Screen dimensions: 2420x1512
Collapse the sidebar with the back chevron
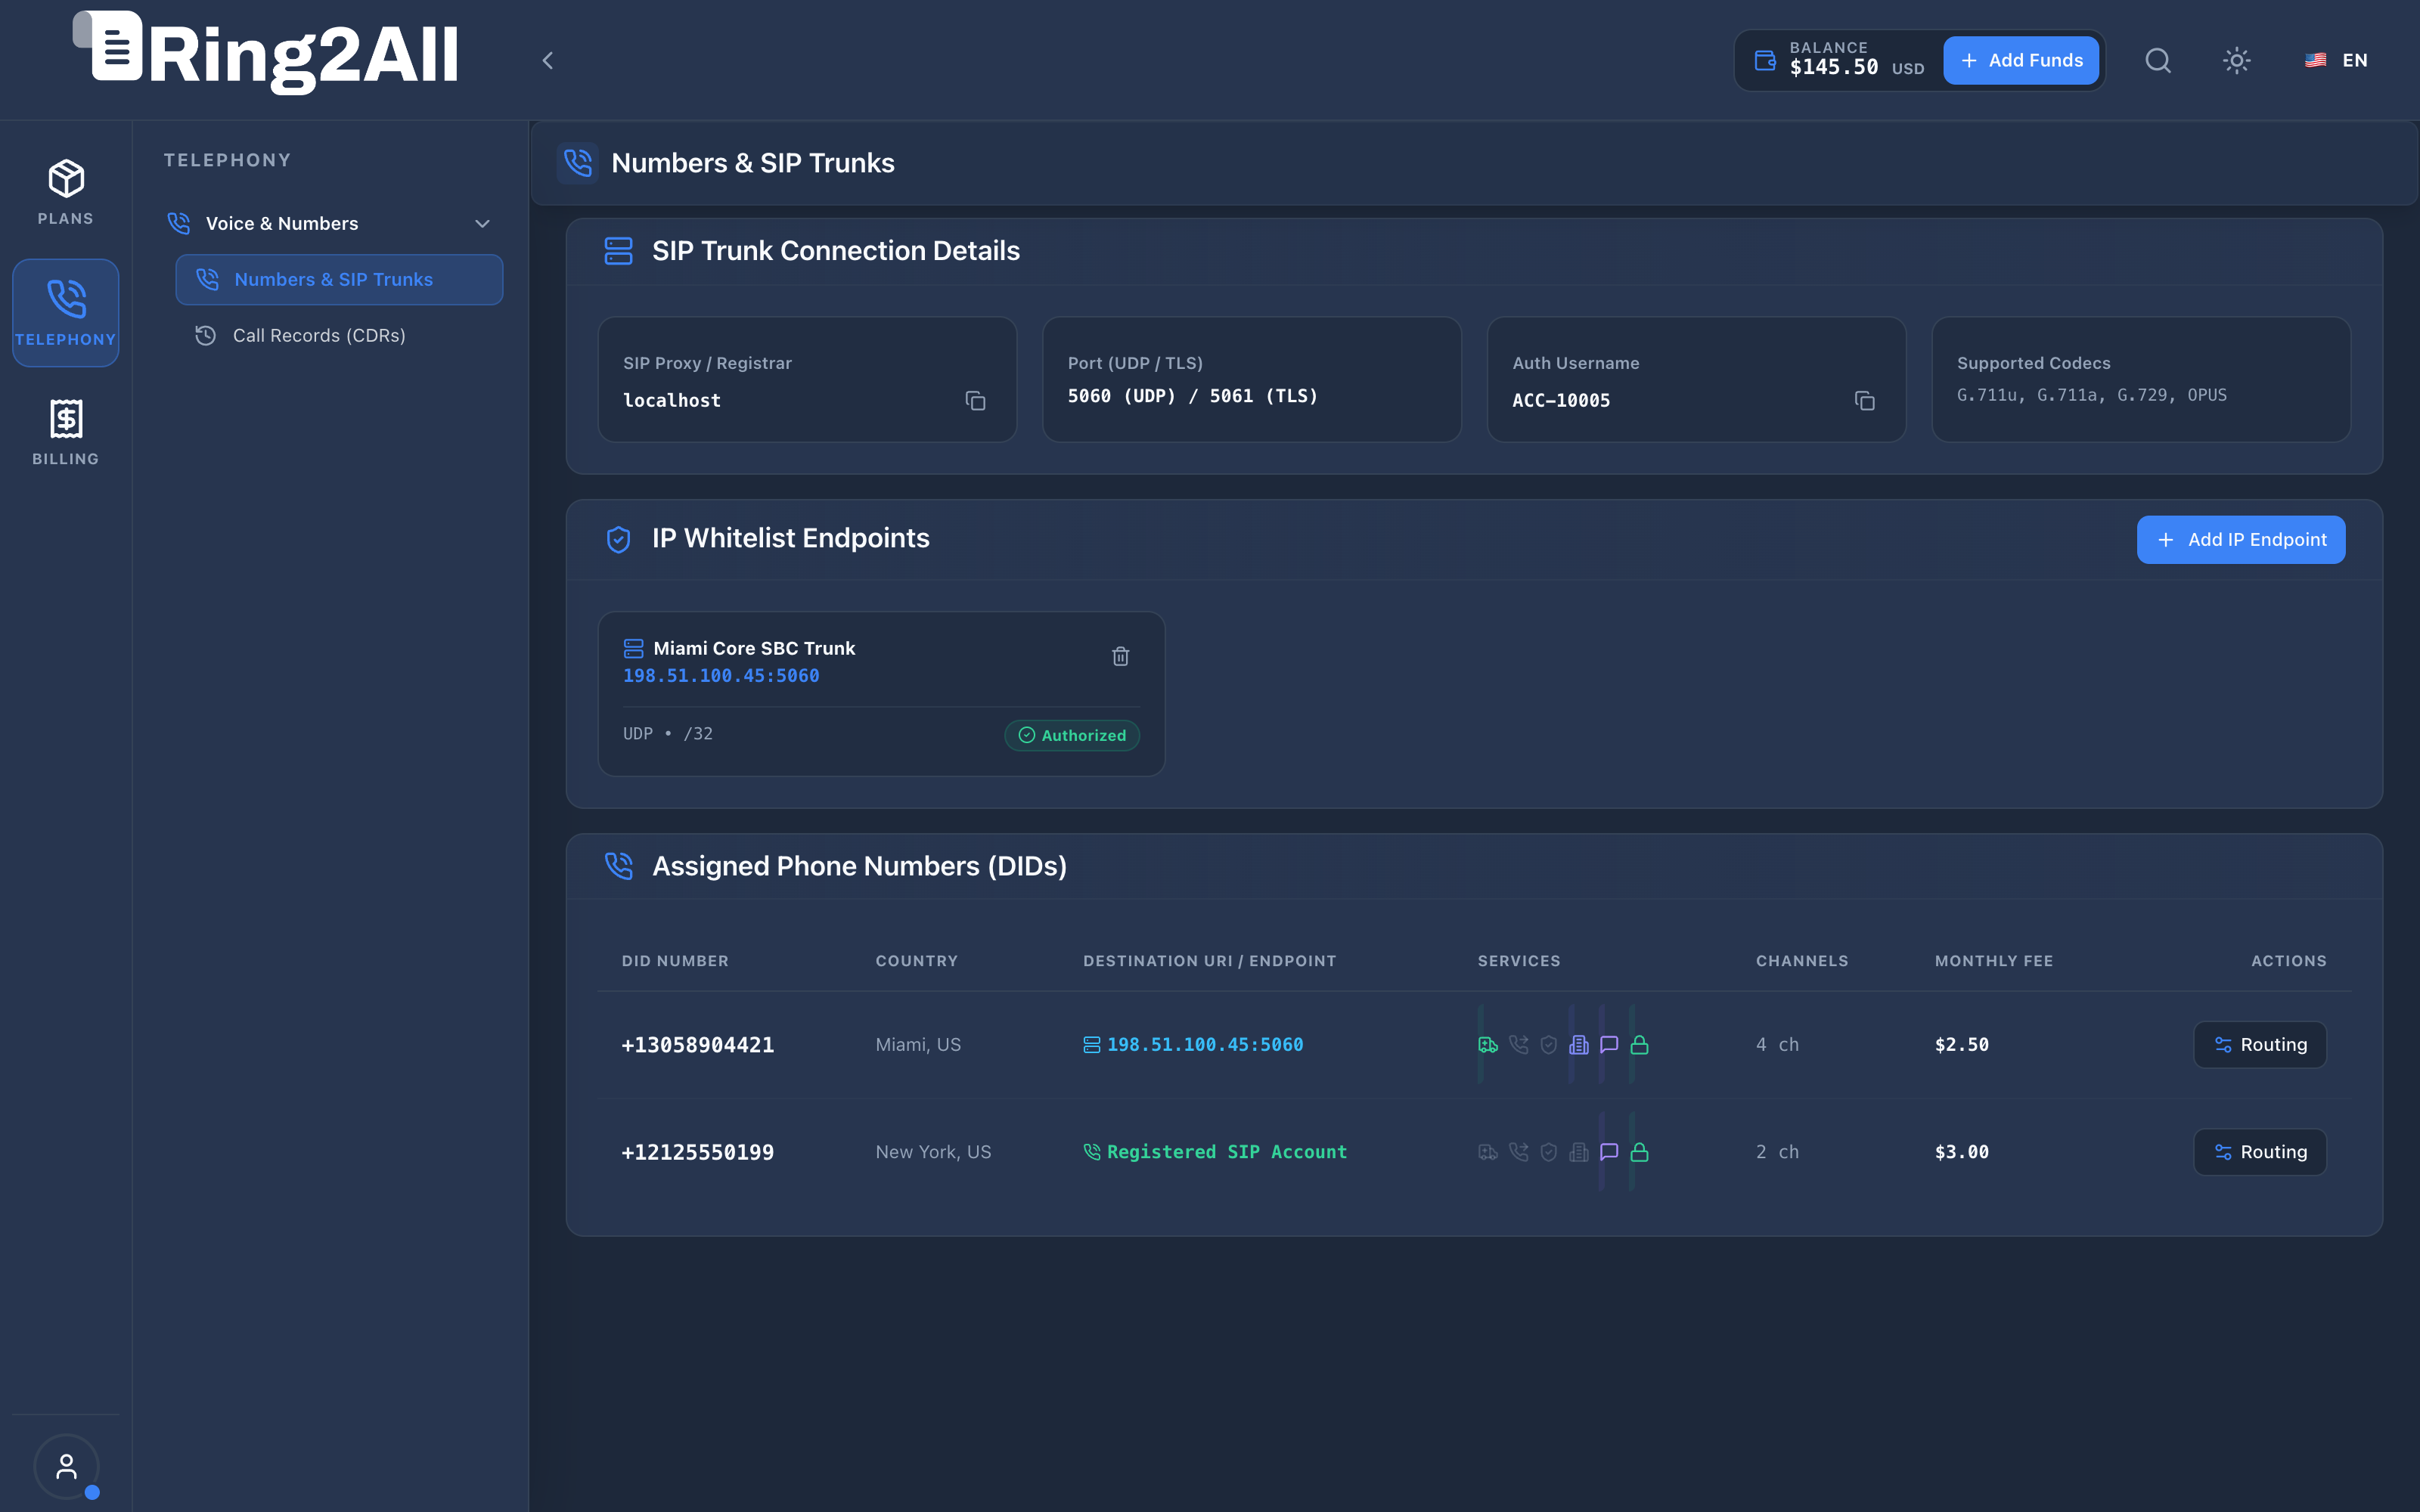click(547, 60)
